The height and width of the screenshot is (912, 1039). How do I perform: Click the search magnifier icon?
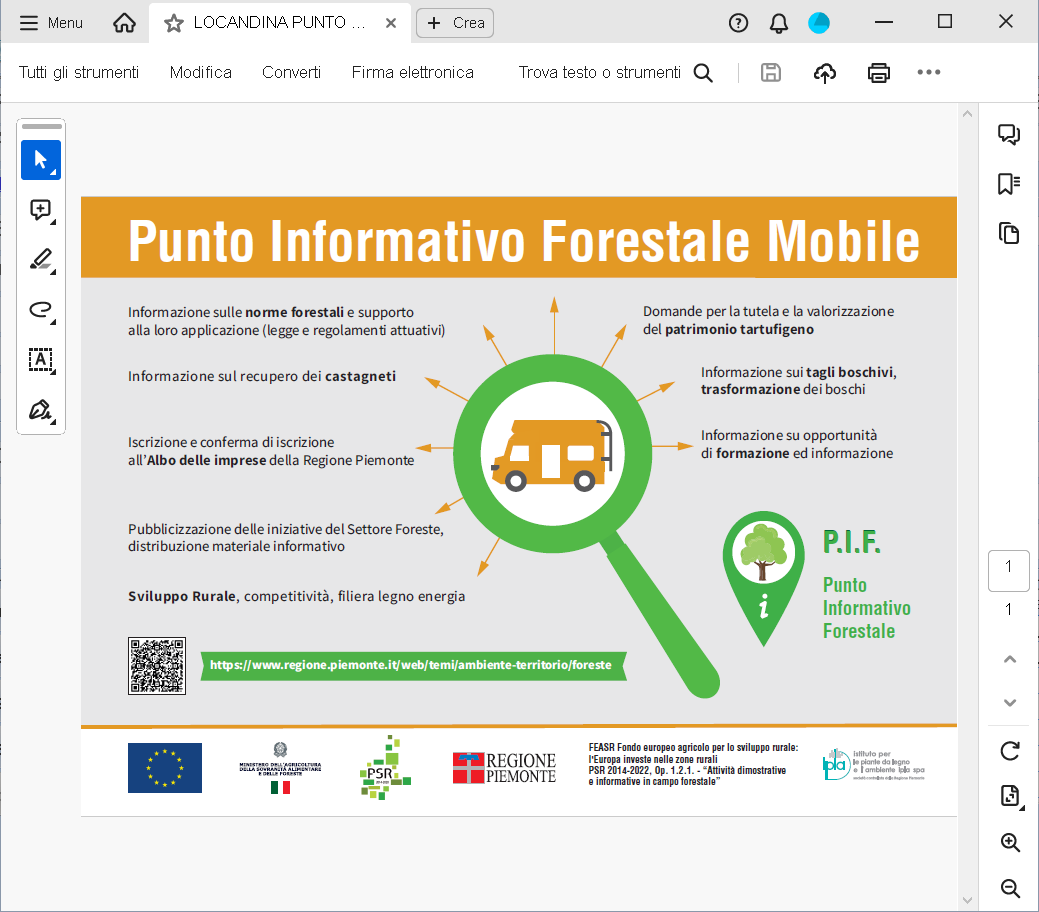point(703,72)
